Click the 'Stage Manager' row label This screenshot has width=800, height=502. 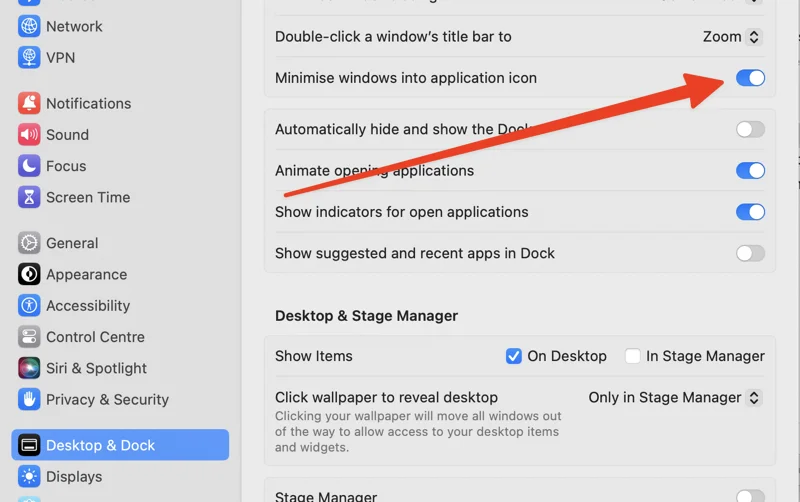[x=326, y=496]
